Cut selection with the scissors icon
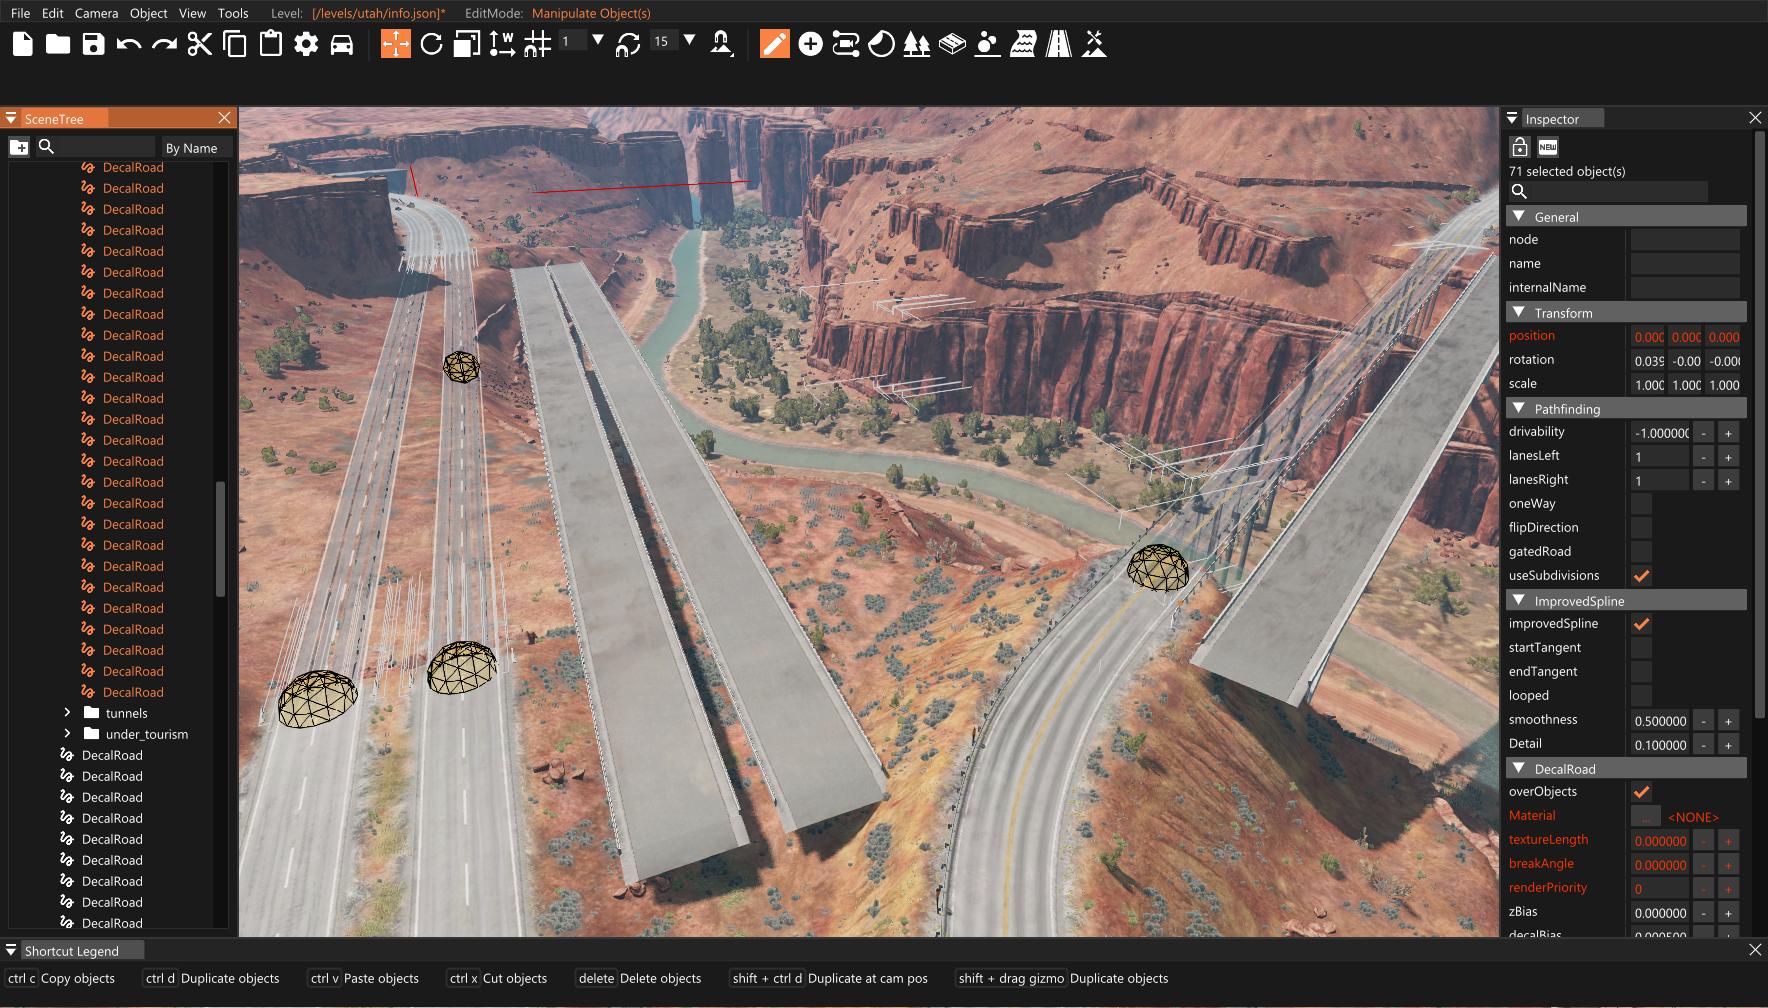 200,44
